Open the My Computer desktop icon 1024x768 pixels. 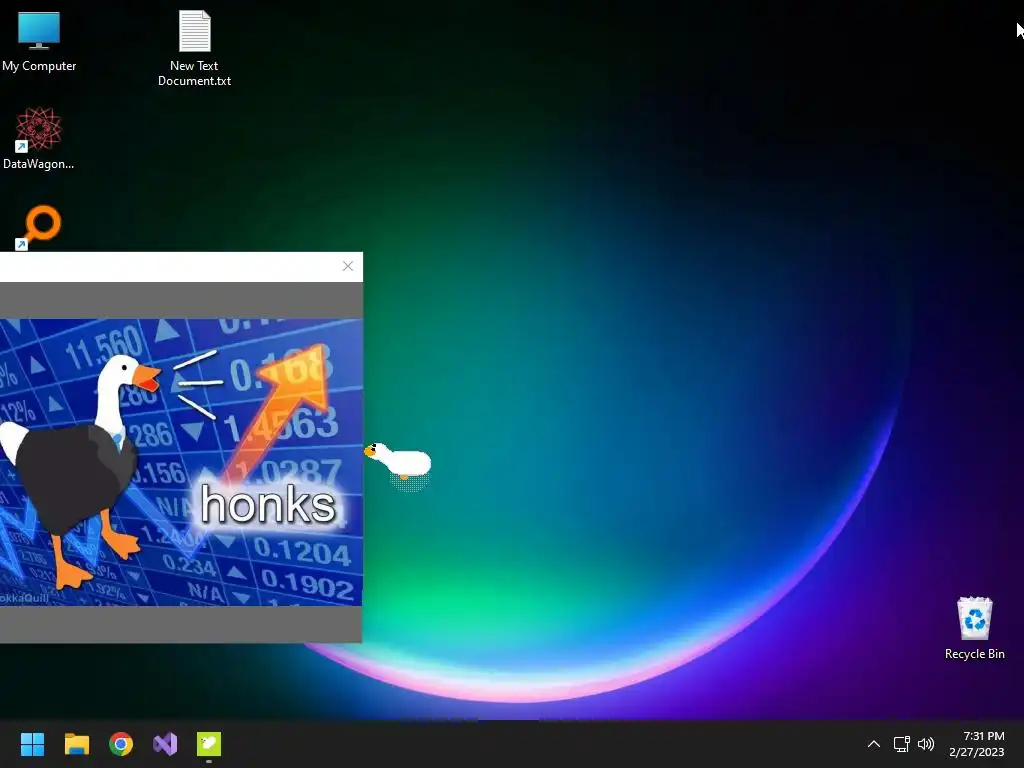(x=39, y=41)
